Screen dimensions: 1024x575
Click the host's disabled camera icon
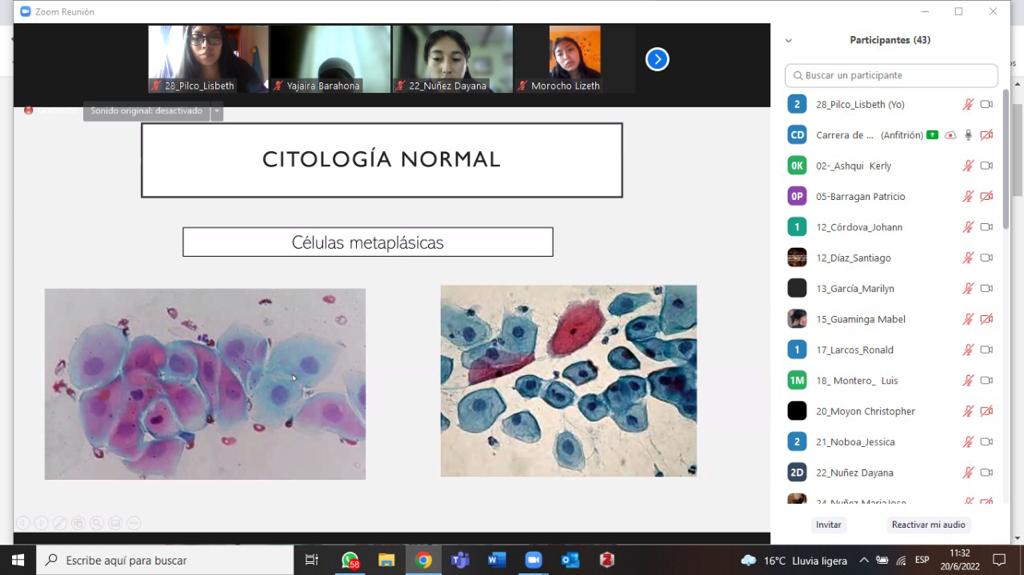point(986,135)
